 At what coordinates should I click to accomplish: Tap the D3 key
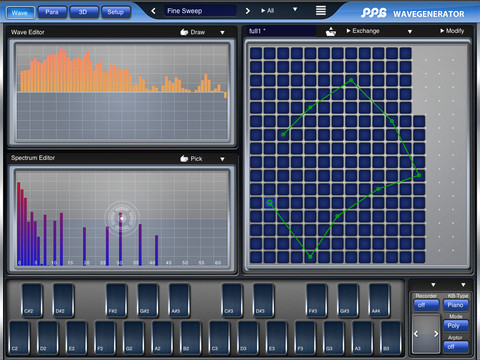248,337
